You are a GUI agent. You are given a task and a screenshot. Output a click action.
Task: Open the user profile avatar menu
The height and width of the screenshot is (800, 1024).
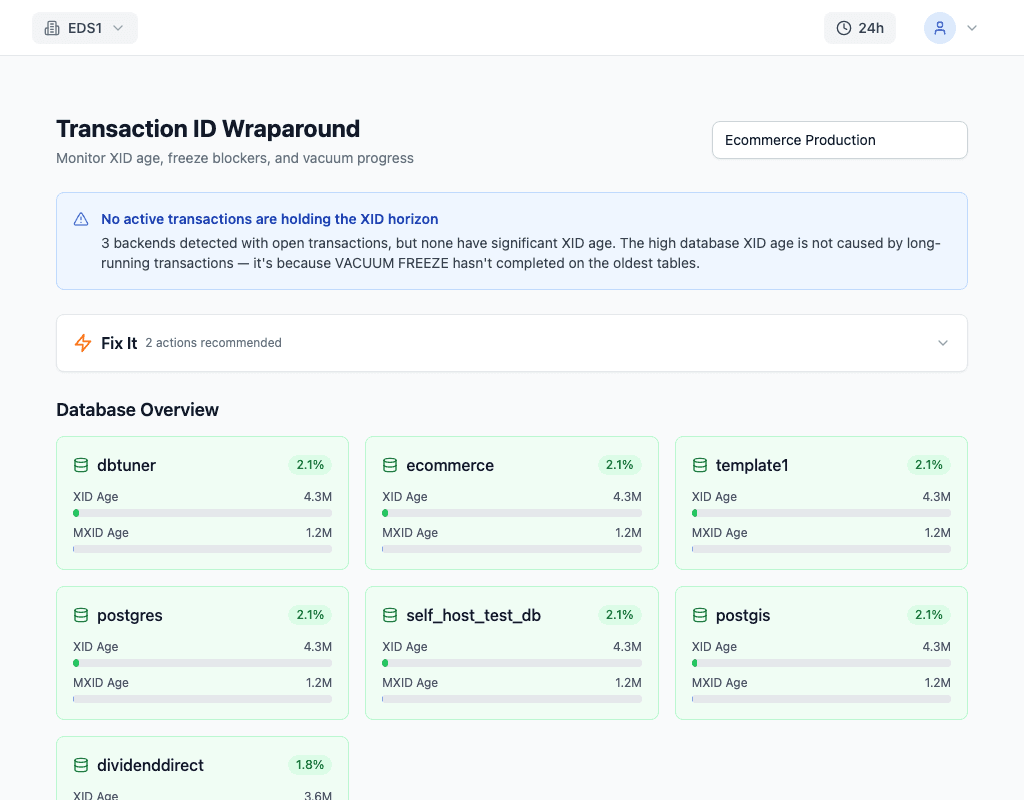point(939,28)
